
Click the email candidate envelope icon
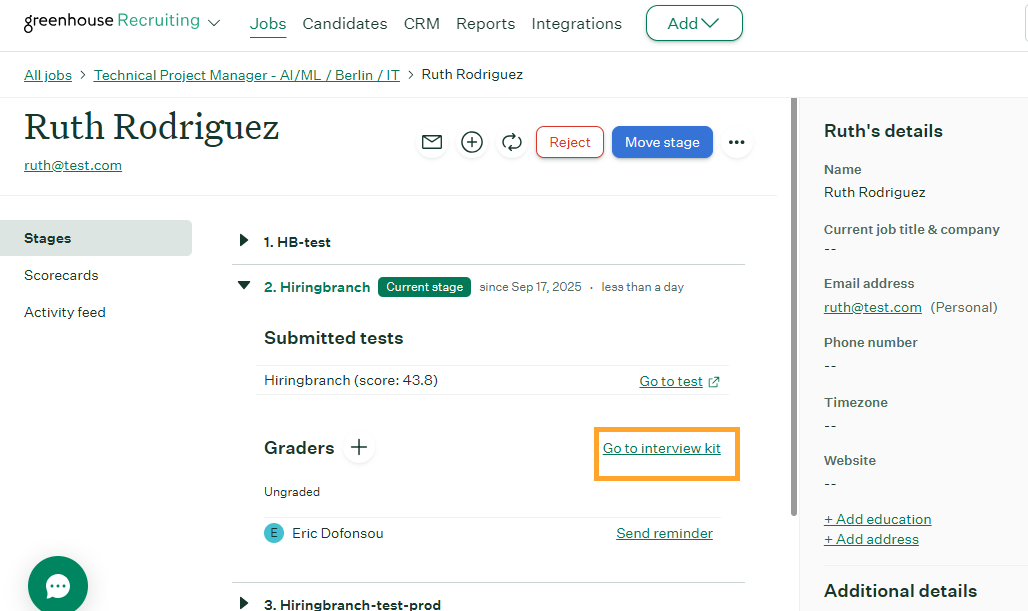point(432,143)
